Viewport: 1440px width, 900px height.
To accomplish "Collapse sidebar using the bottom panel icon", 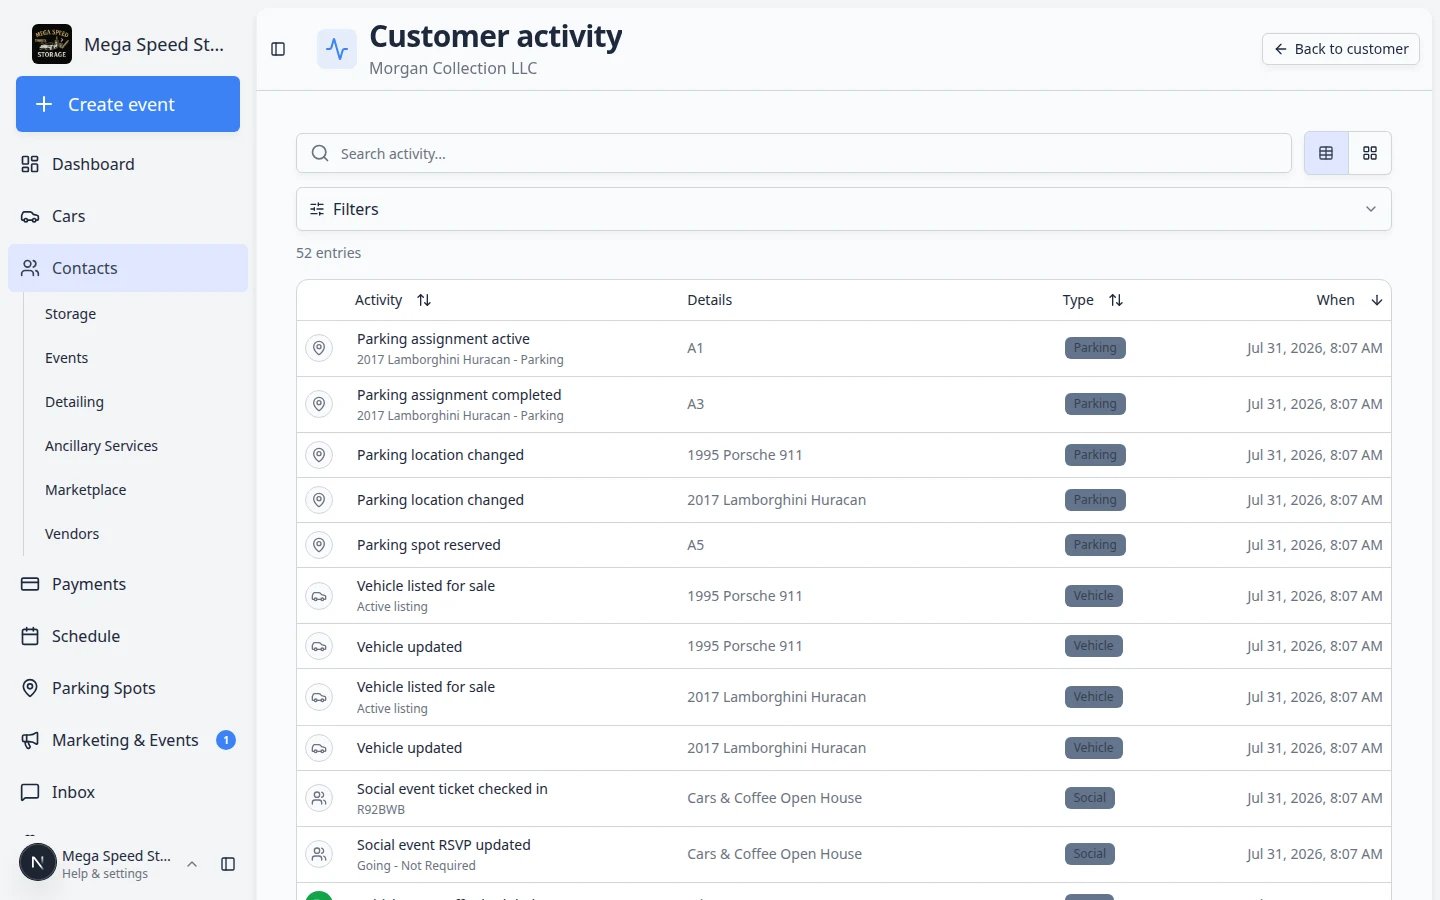I will tap(228, 864).
